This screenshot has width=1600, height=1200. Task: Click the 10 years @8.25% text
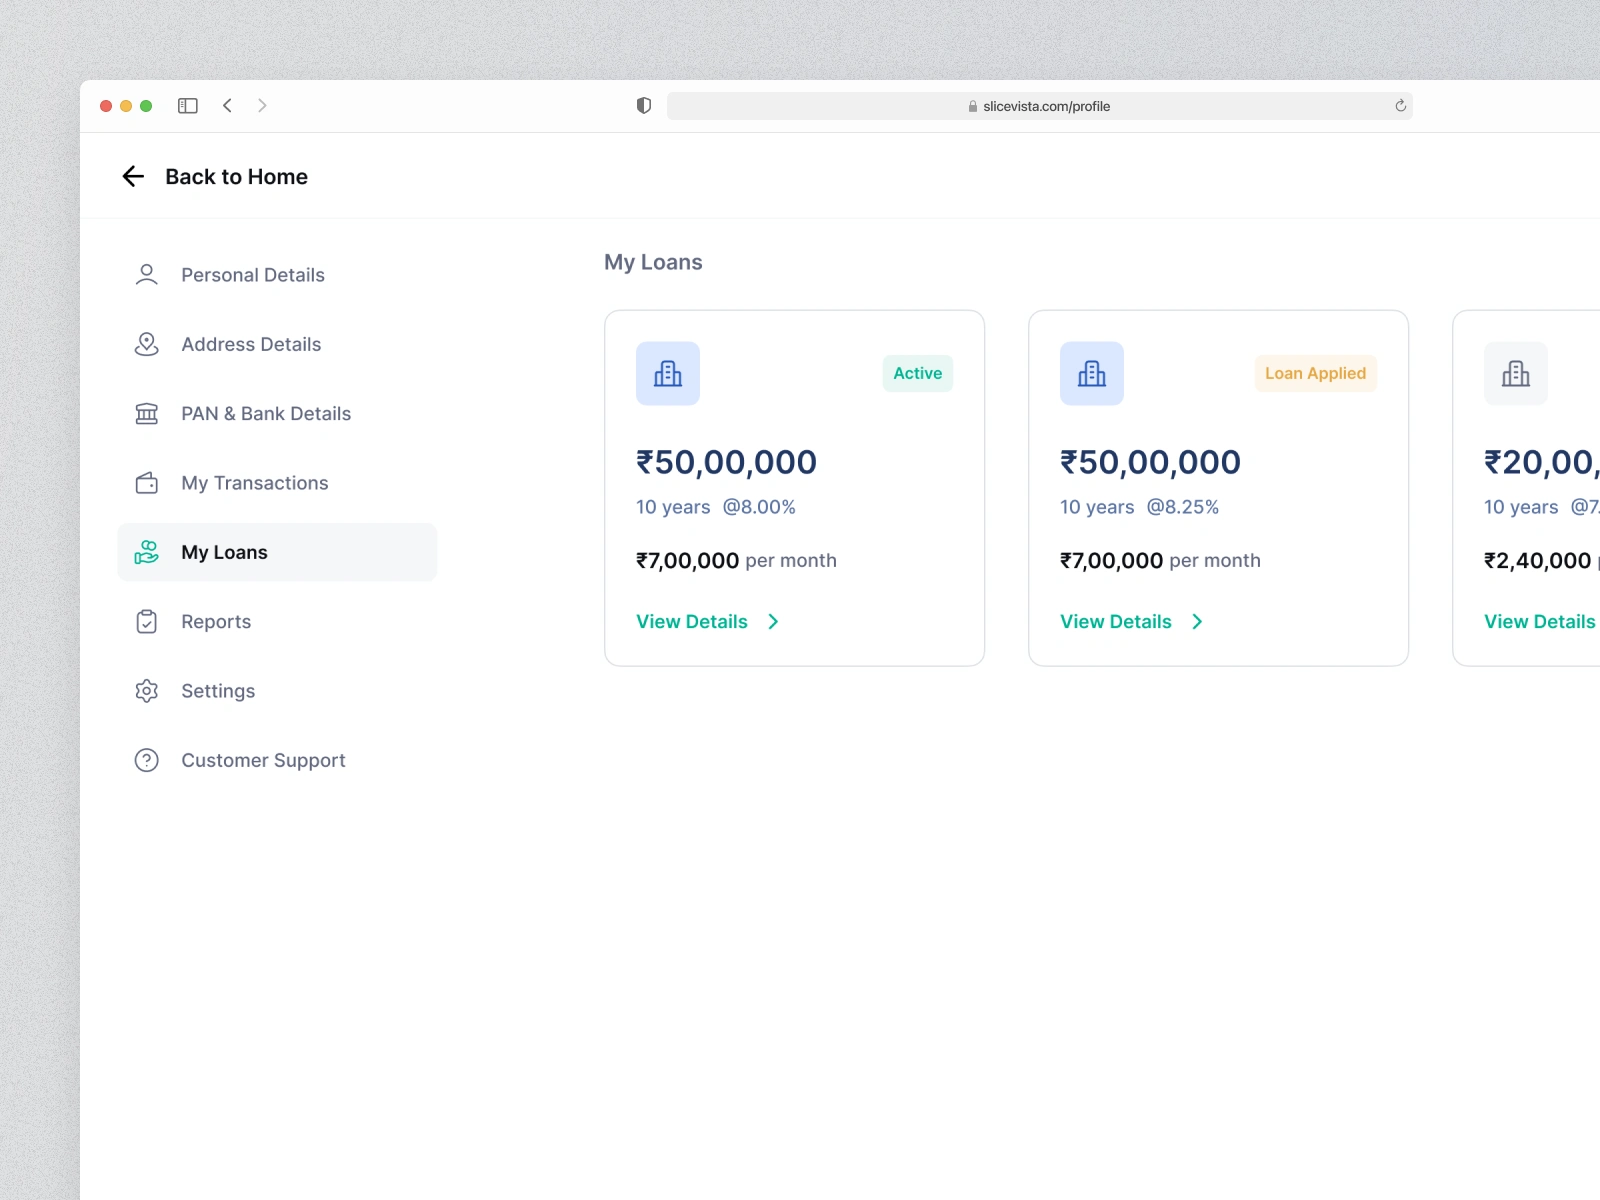point(1140,507)
